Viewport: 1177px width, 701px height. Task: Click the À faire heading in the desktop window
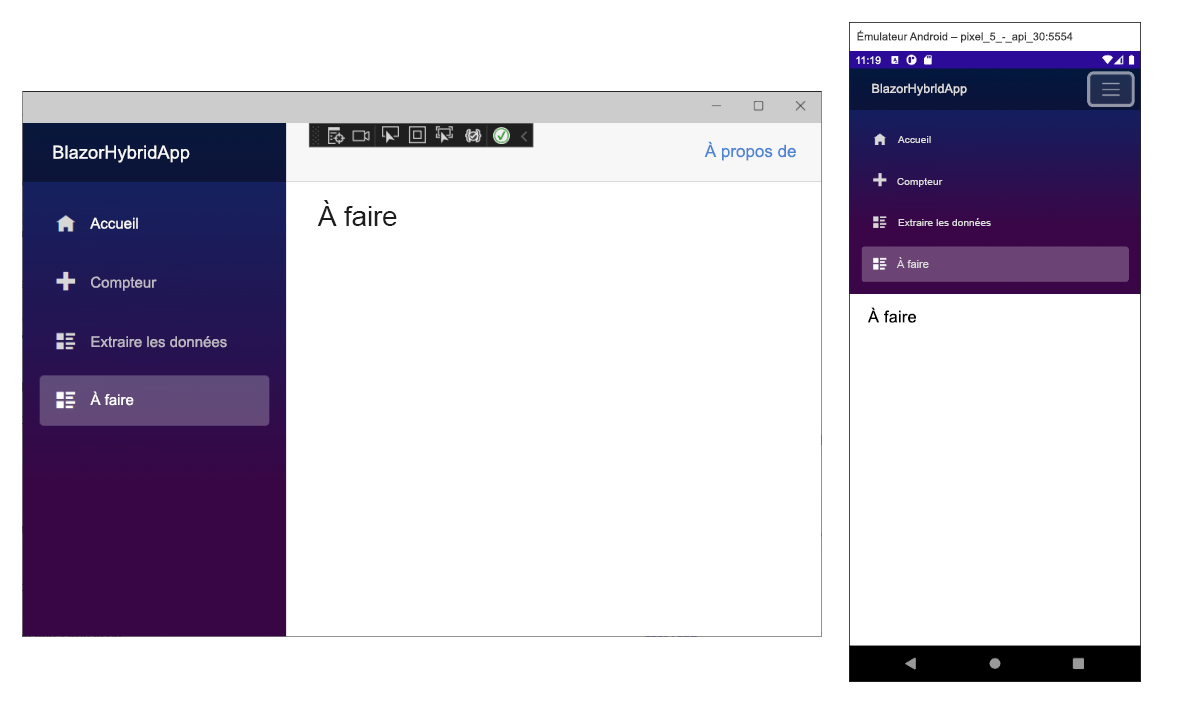click(x=357, y=216)
